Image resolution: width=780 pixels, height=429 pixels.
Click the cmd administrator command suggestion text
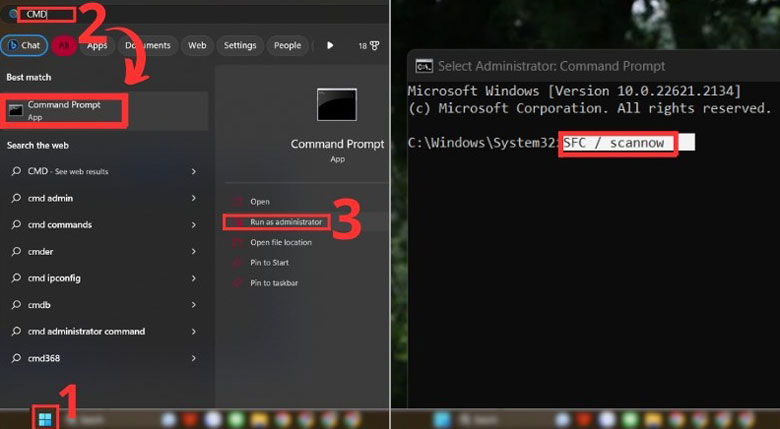pos(87,331)
